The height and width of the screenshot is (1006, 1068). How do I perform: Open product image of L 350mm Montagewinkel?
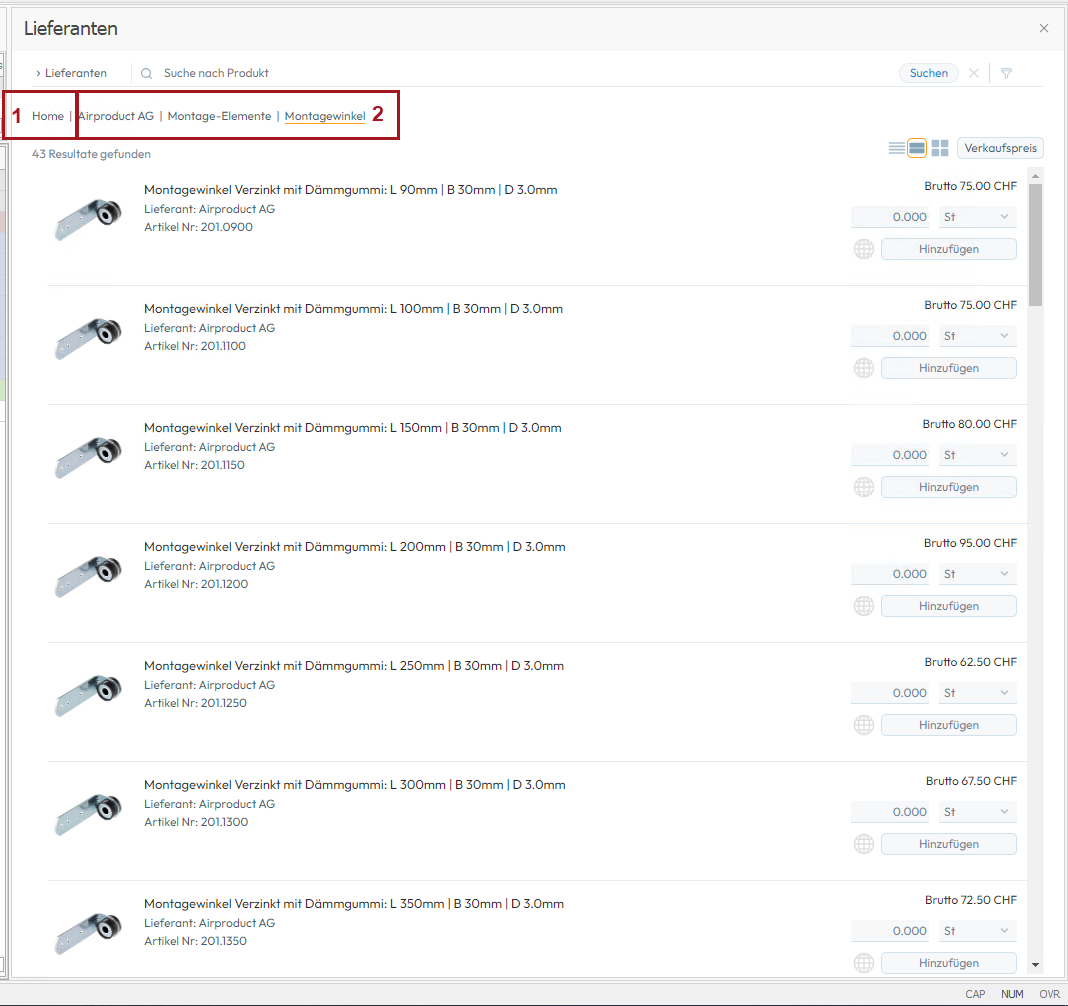click(88, 933)
